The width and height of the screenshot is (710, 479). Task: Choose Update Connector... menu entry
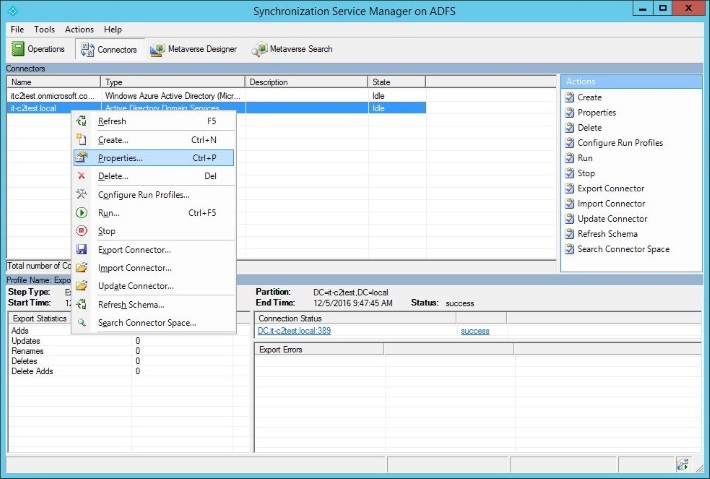pyautogui.click(x=154, y=286)
